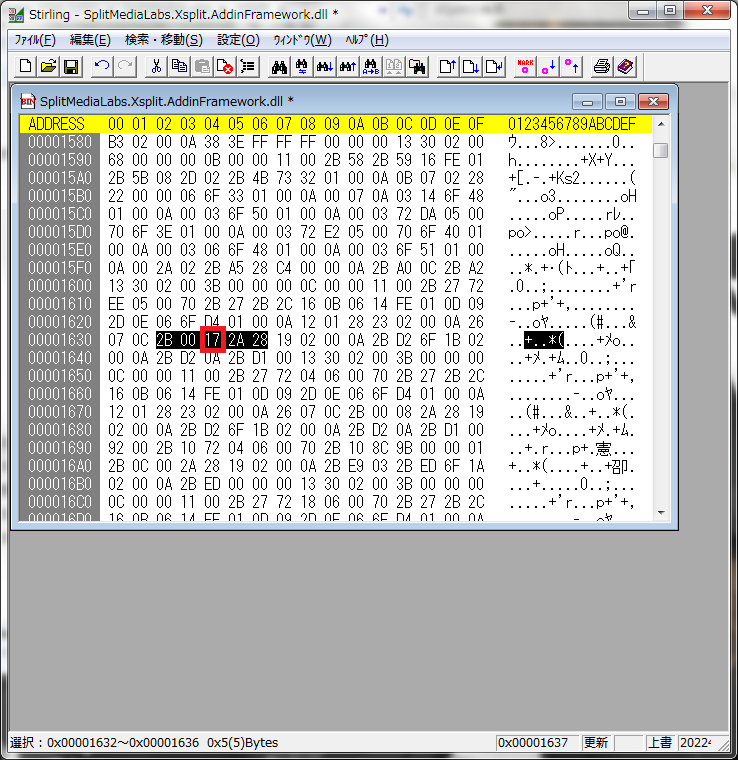Click the A→B compare binoculars icon
The image size is (738, 760).
[x=371, y=66]
